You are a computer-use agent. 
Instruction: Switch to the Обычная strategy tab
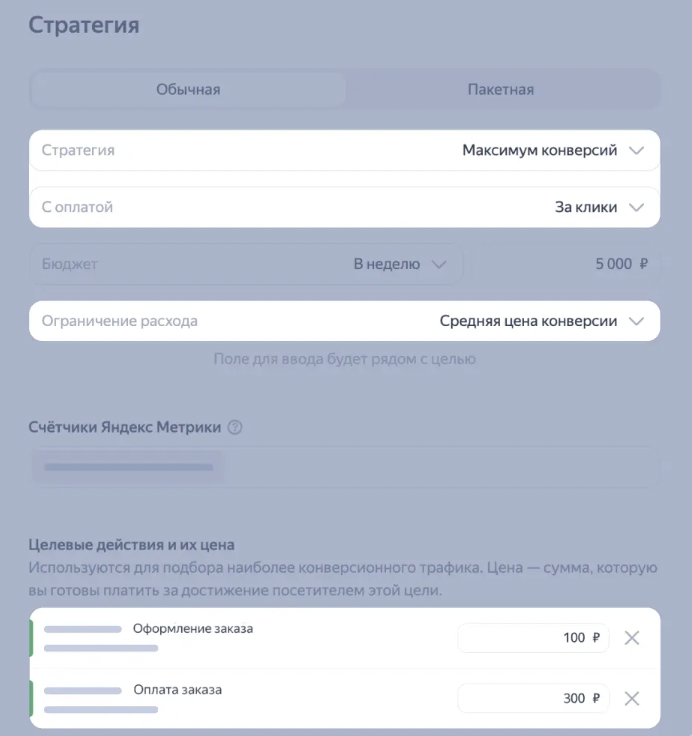pos(188,89)
